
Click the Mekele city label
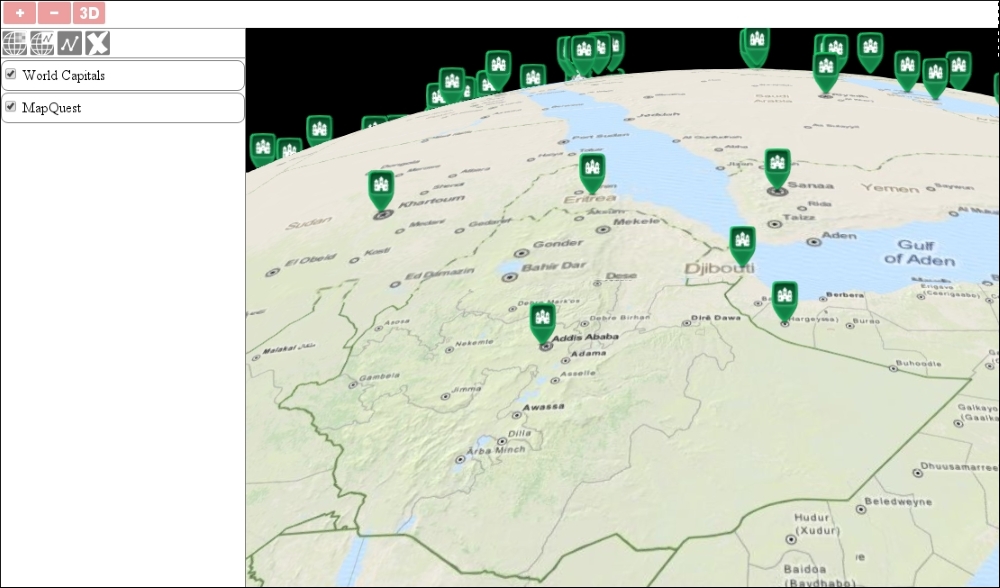click(x=636, y=221)
